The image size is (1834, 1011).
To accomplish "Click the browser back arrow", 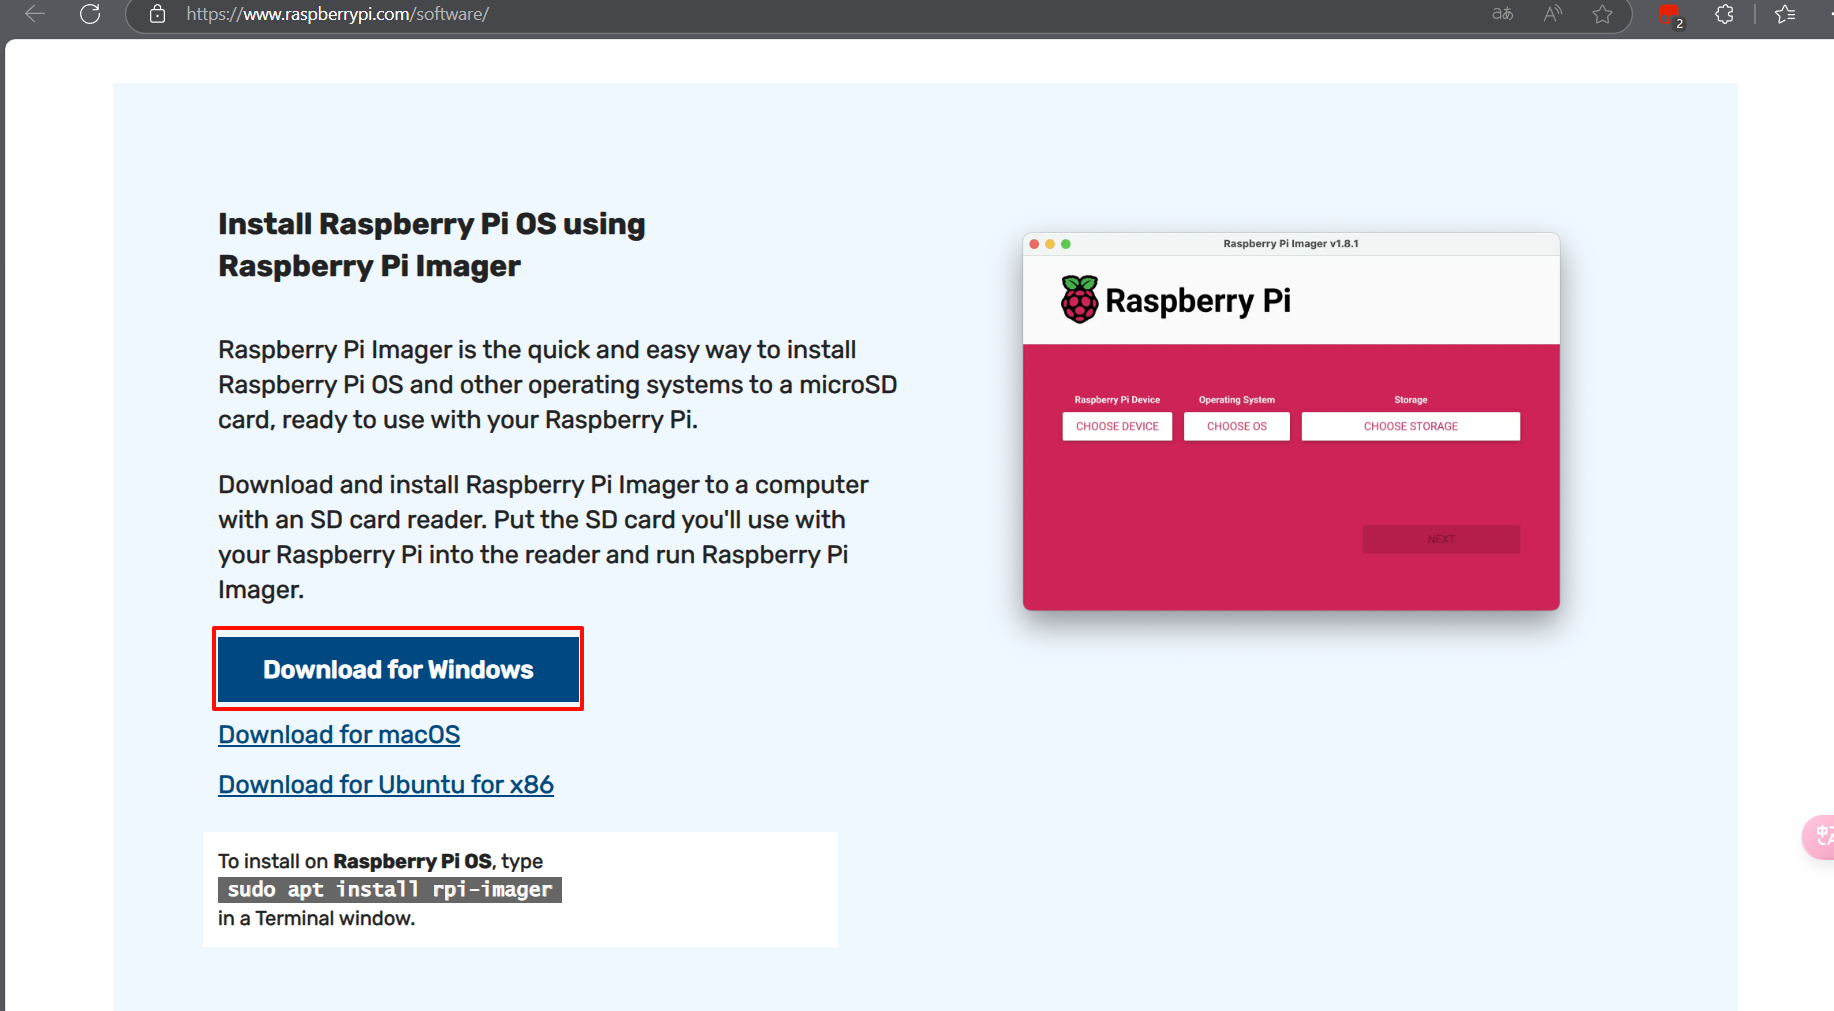I will point(35,14).
